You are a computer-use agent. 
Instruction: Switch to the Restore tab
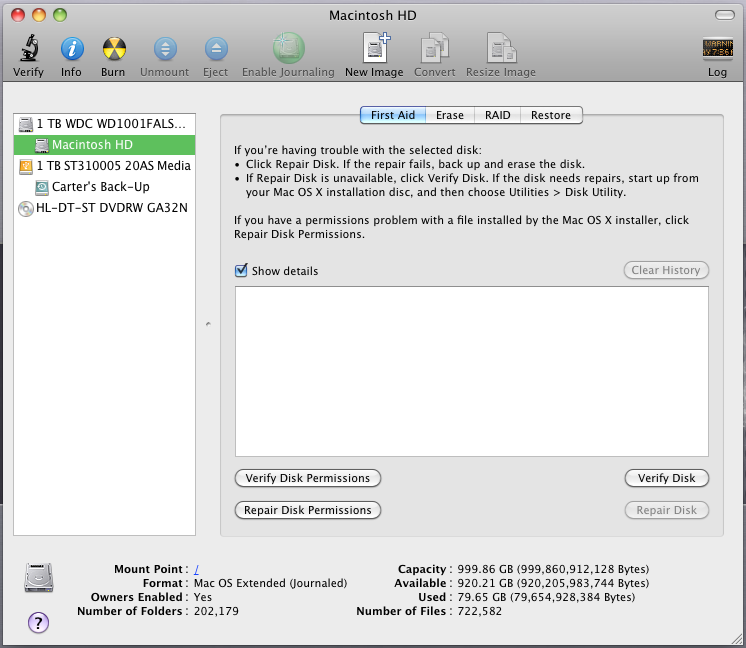point(551,115)
